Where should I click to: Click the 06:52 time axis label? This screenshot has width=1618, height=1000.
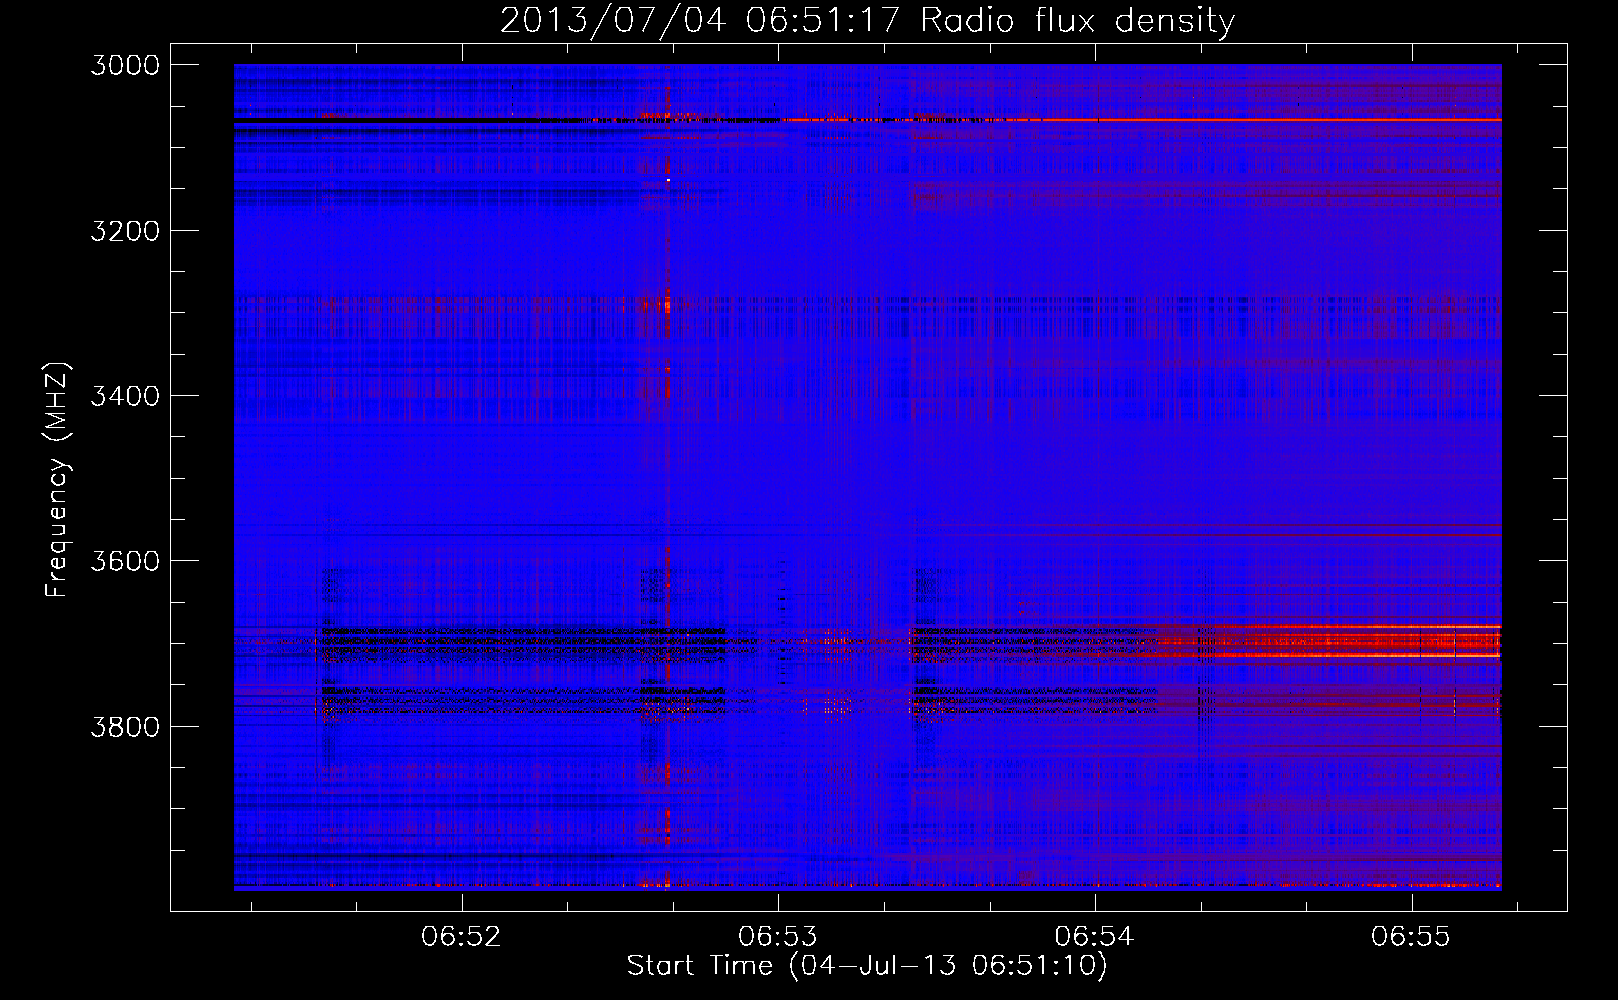(x=460, y=937)
